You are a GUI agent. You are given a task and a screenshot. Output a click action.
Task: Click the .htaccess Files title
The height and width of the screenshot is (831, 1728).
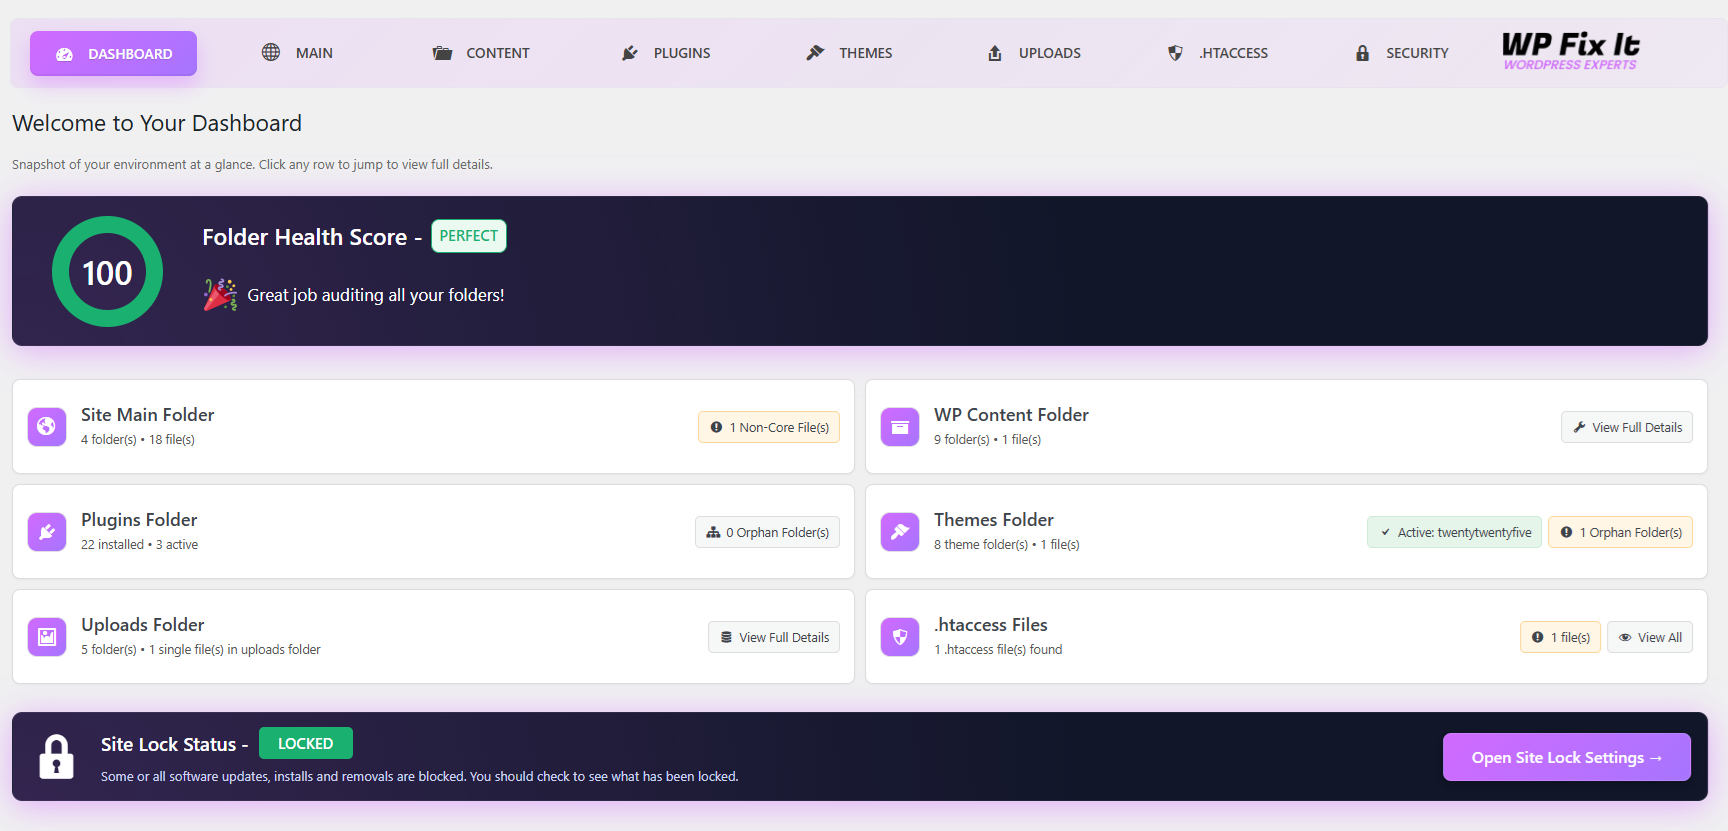(991, 624)
